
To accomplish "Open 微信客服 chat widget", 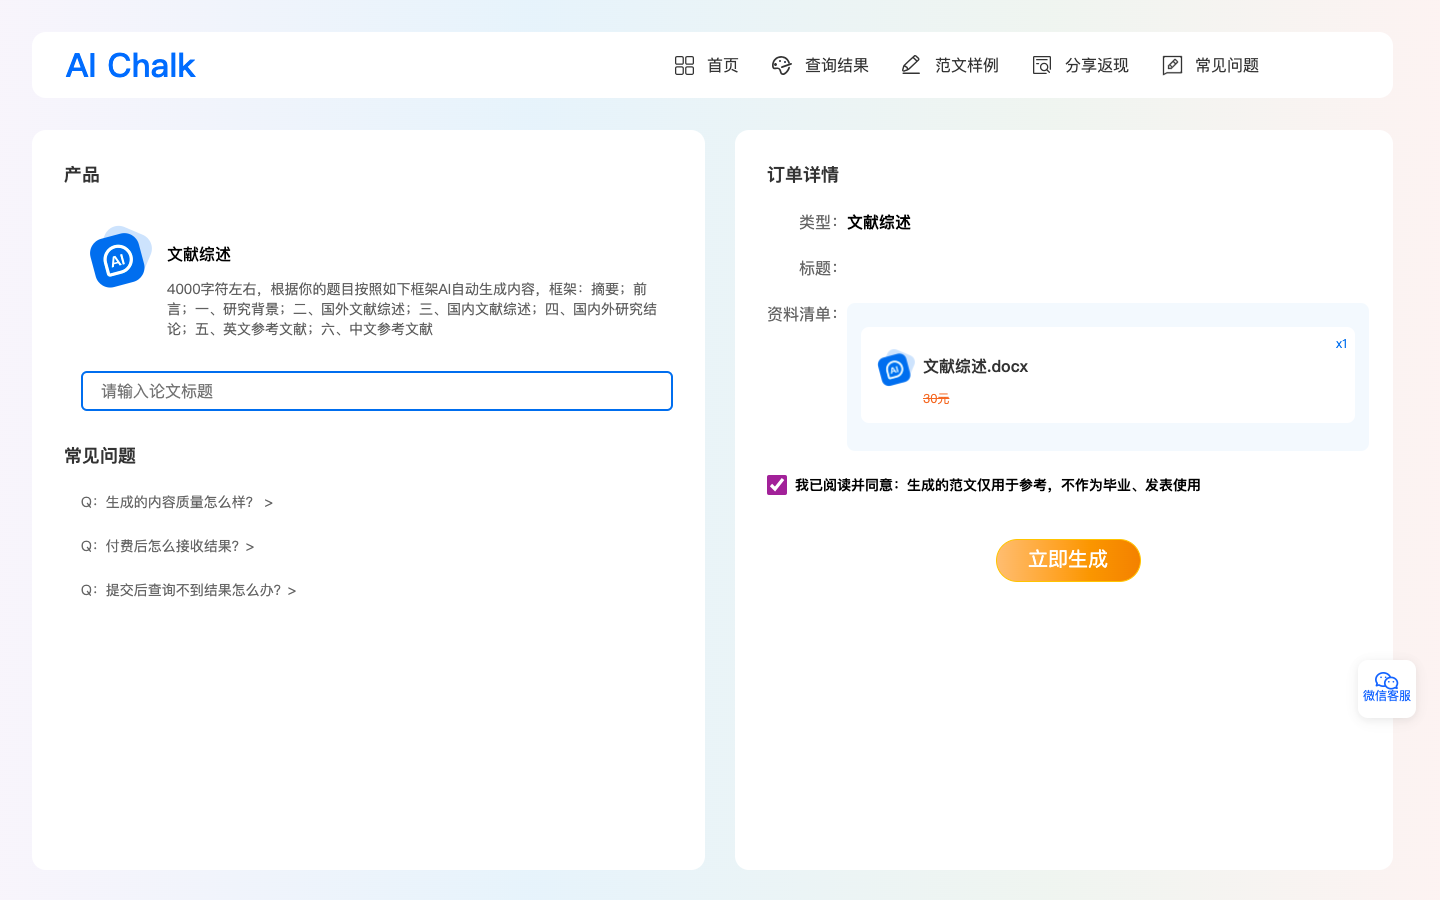I will [x=1386, y=688].
